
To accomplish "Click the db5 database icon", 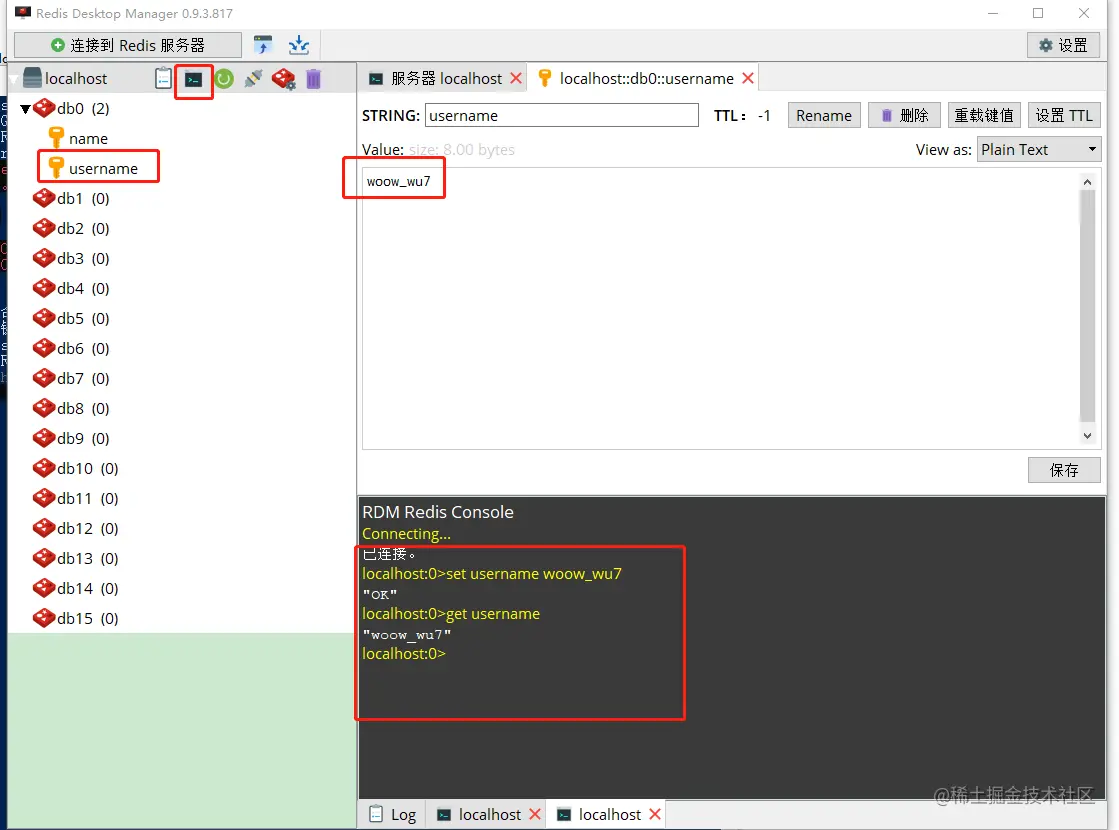I will click(x=44, y=318).
